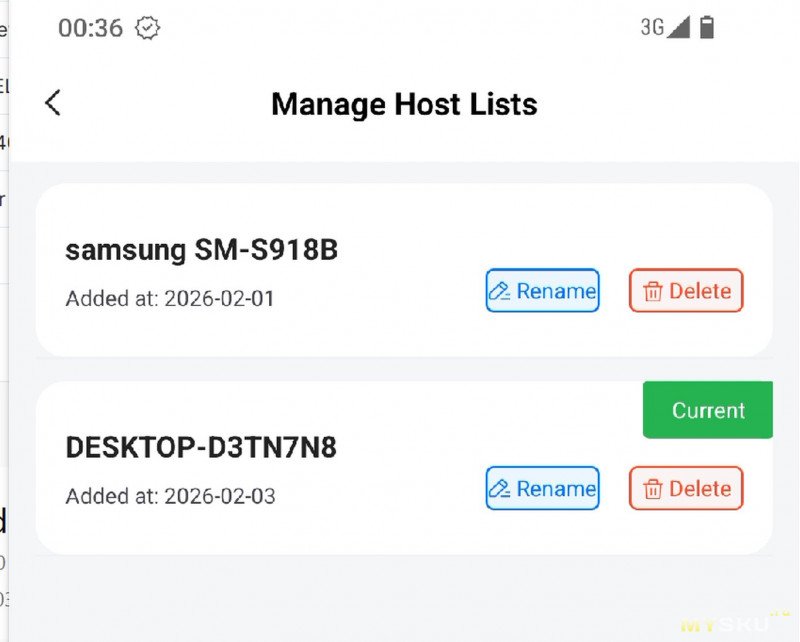Tap the Added at 2026-02-03 date text

(170, 496)
